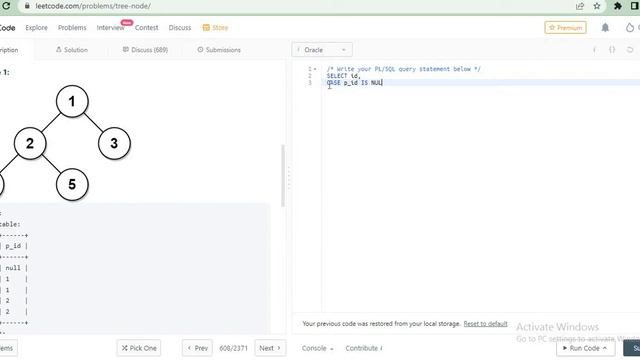Expand the Console panel
The width and height of the screenshot is (640, 360).
click(317, 348)
